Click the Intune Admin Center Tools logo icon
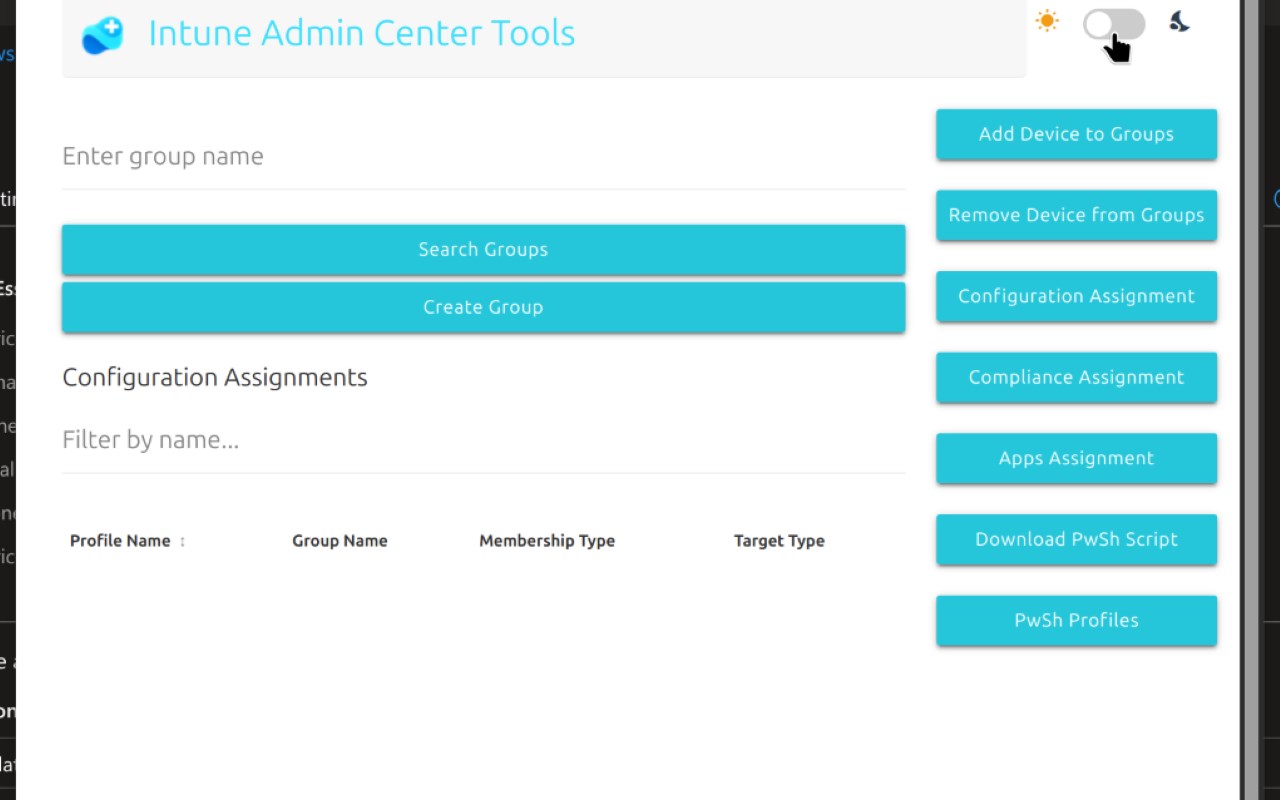 (x=102, y=35)
